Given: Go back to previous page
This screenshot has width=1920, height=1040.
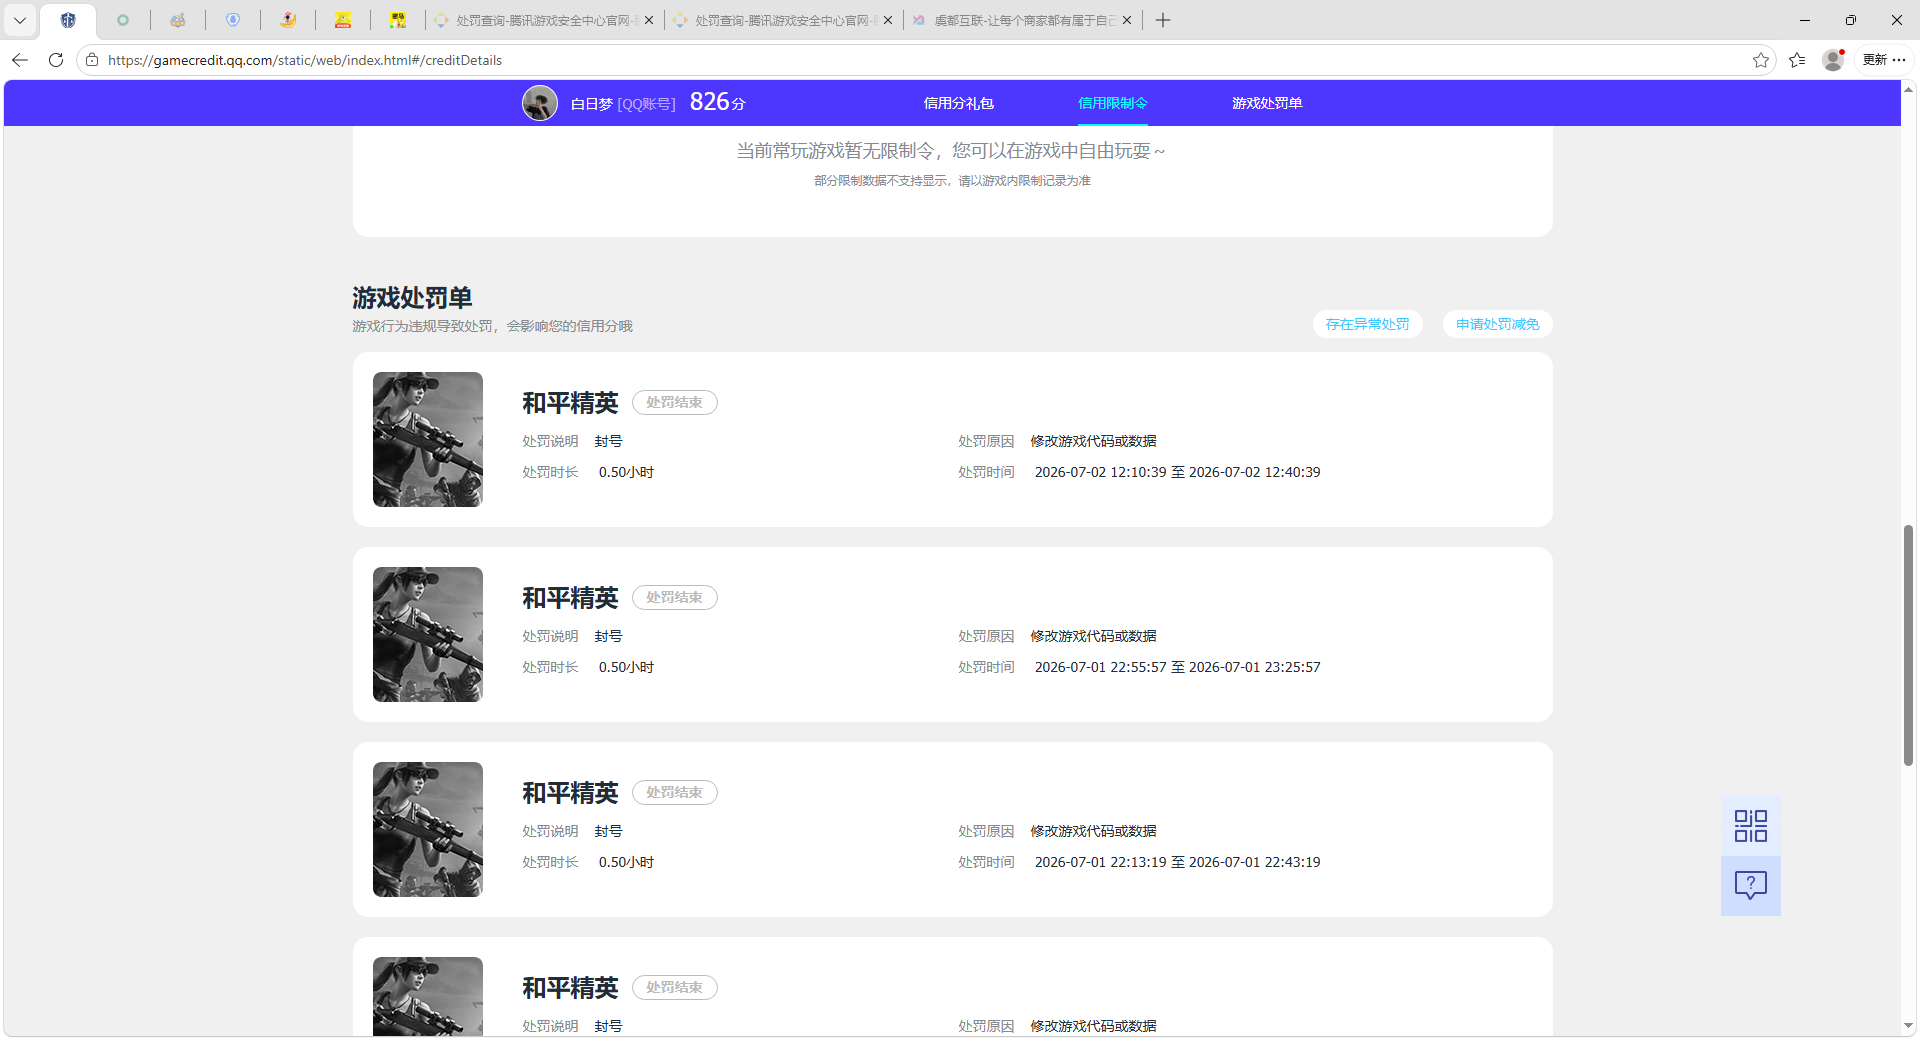Looking at the screenshot, I should click(20, 60).
